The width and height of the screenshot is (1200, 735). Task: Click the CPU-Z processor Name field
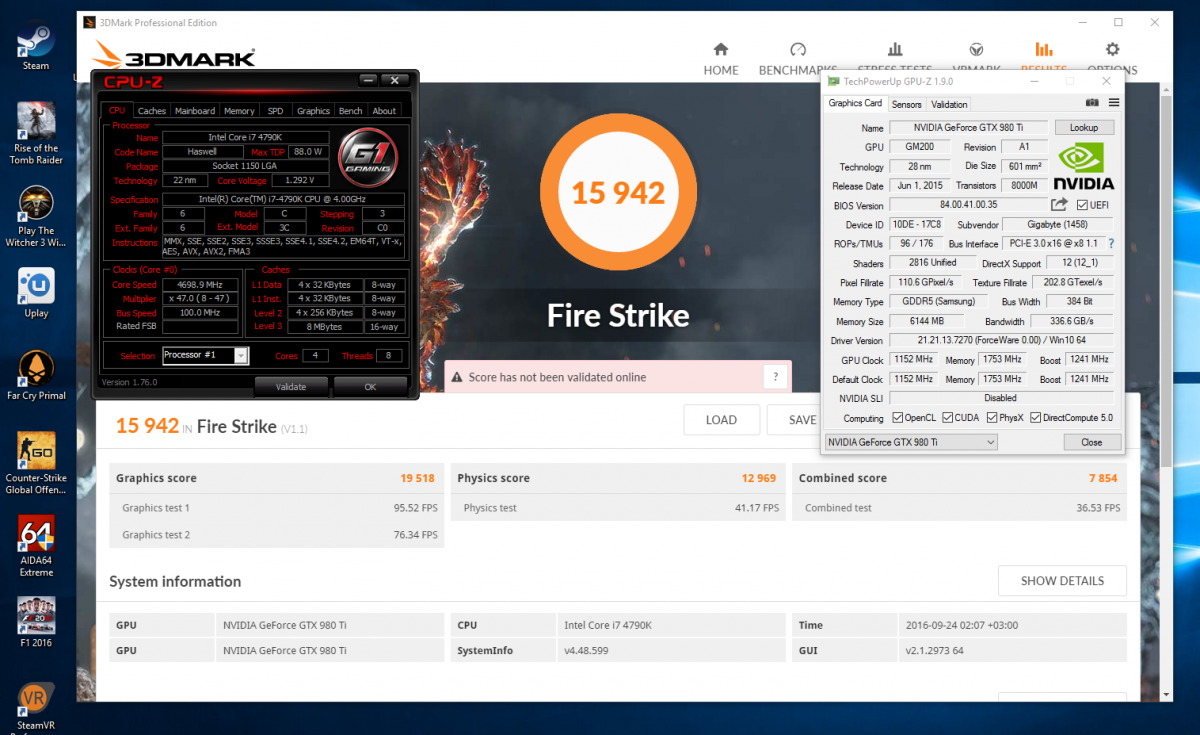[x=246, y=137]
